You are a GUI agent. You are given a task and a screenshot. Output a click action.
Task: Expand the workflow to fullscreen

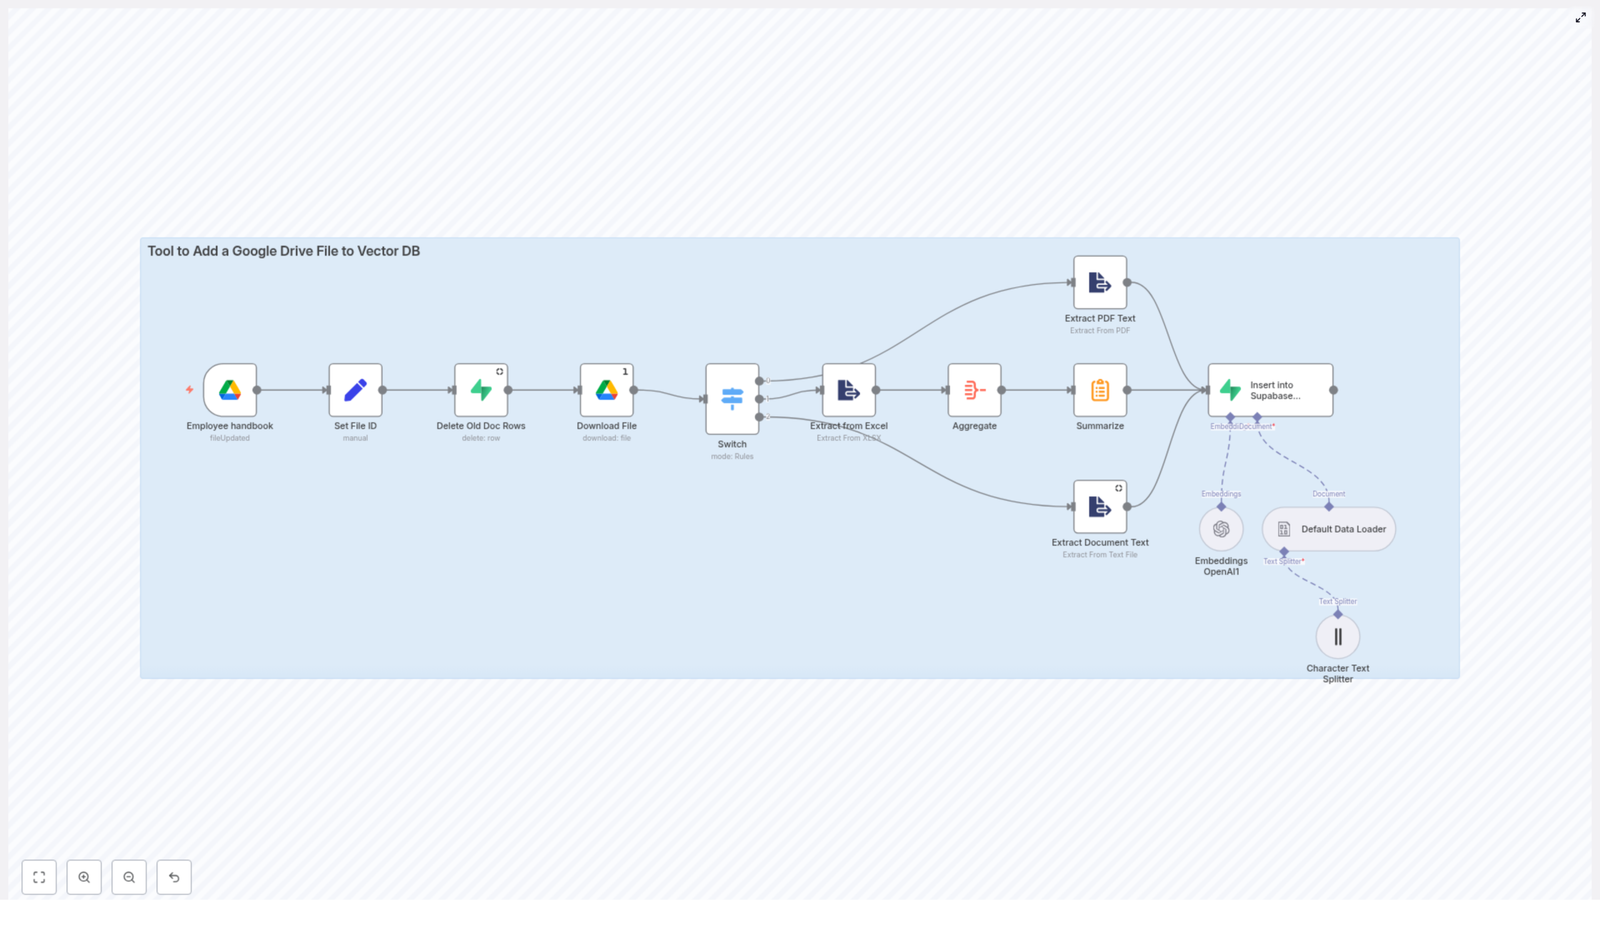tap(1581, 17)
